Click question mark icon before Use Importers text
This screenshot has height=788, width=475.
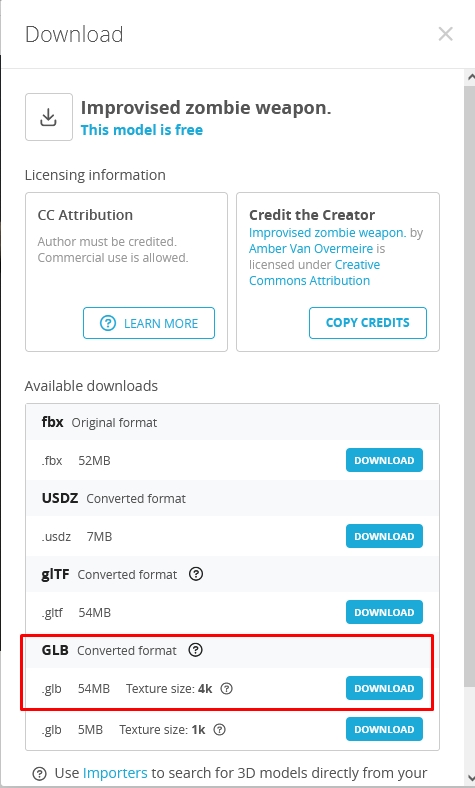[x=39, y=773]
